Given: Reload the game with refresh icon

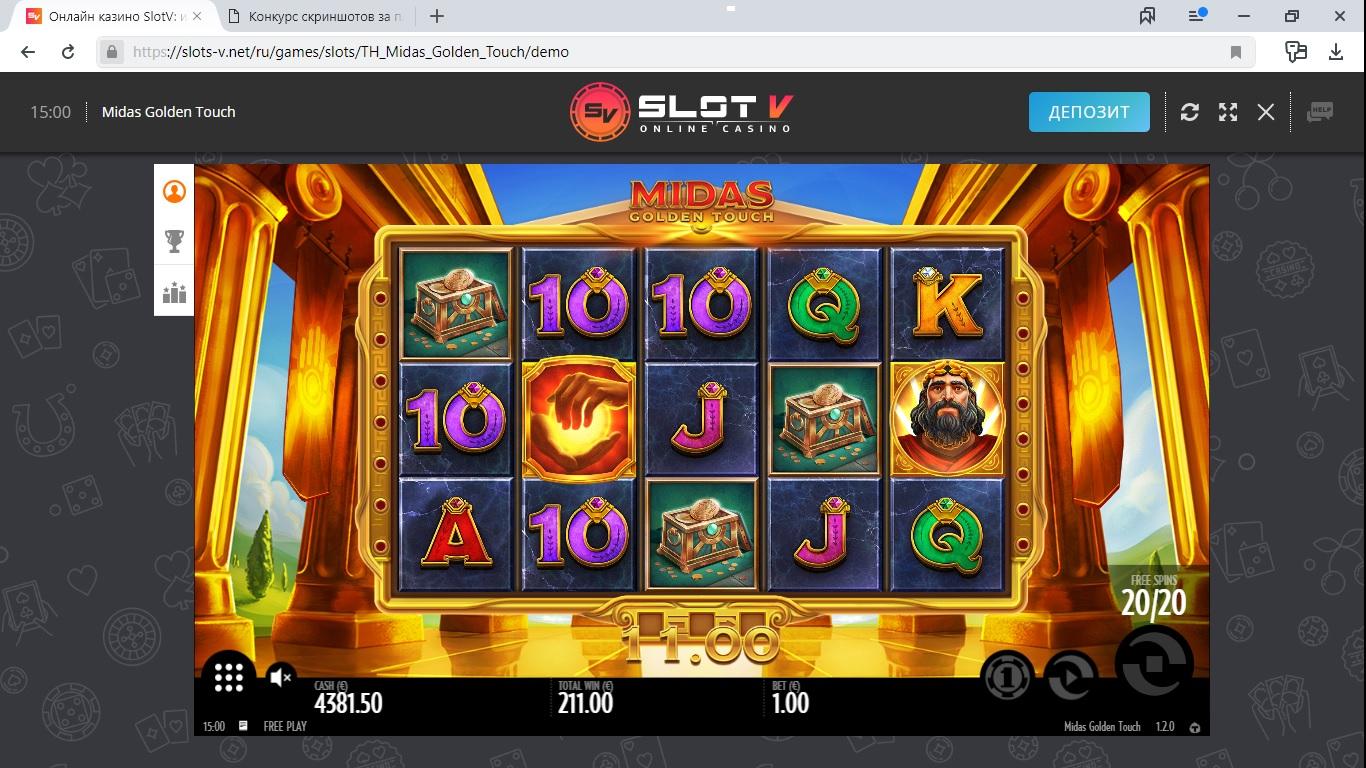Looking at the screenshot, I should click(1189, 112).
